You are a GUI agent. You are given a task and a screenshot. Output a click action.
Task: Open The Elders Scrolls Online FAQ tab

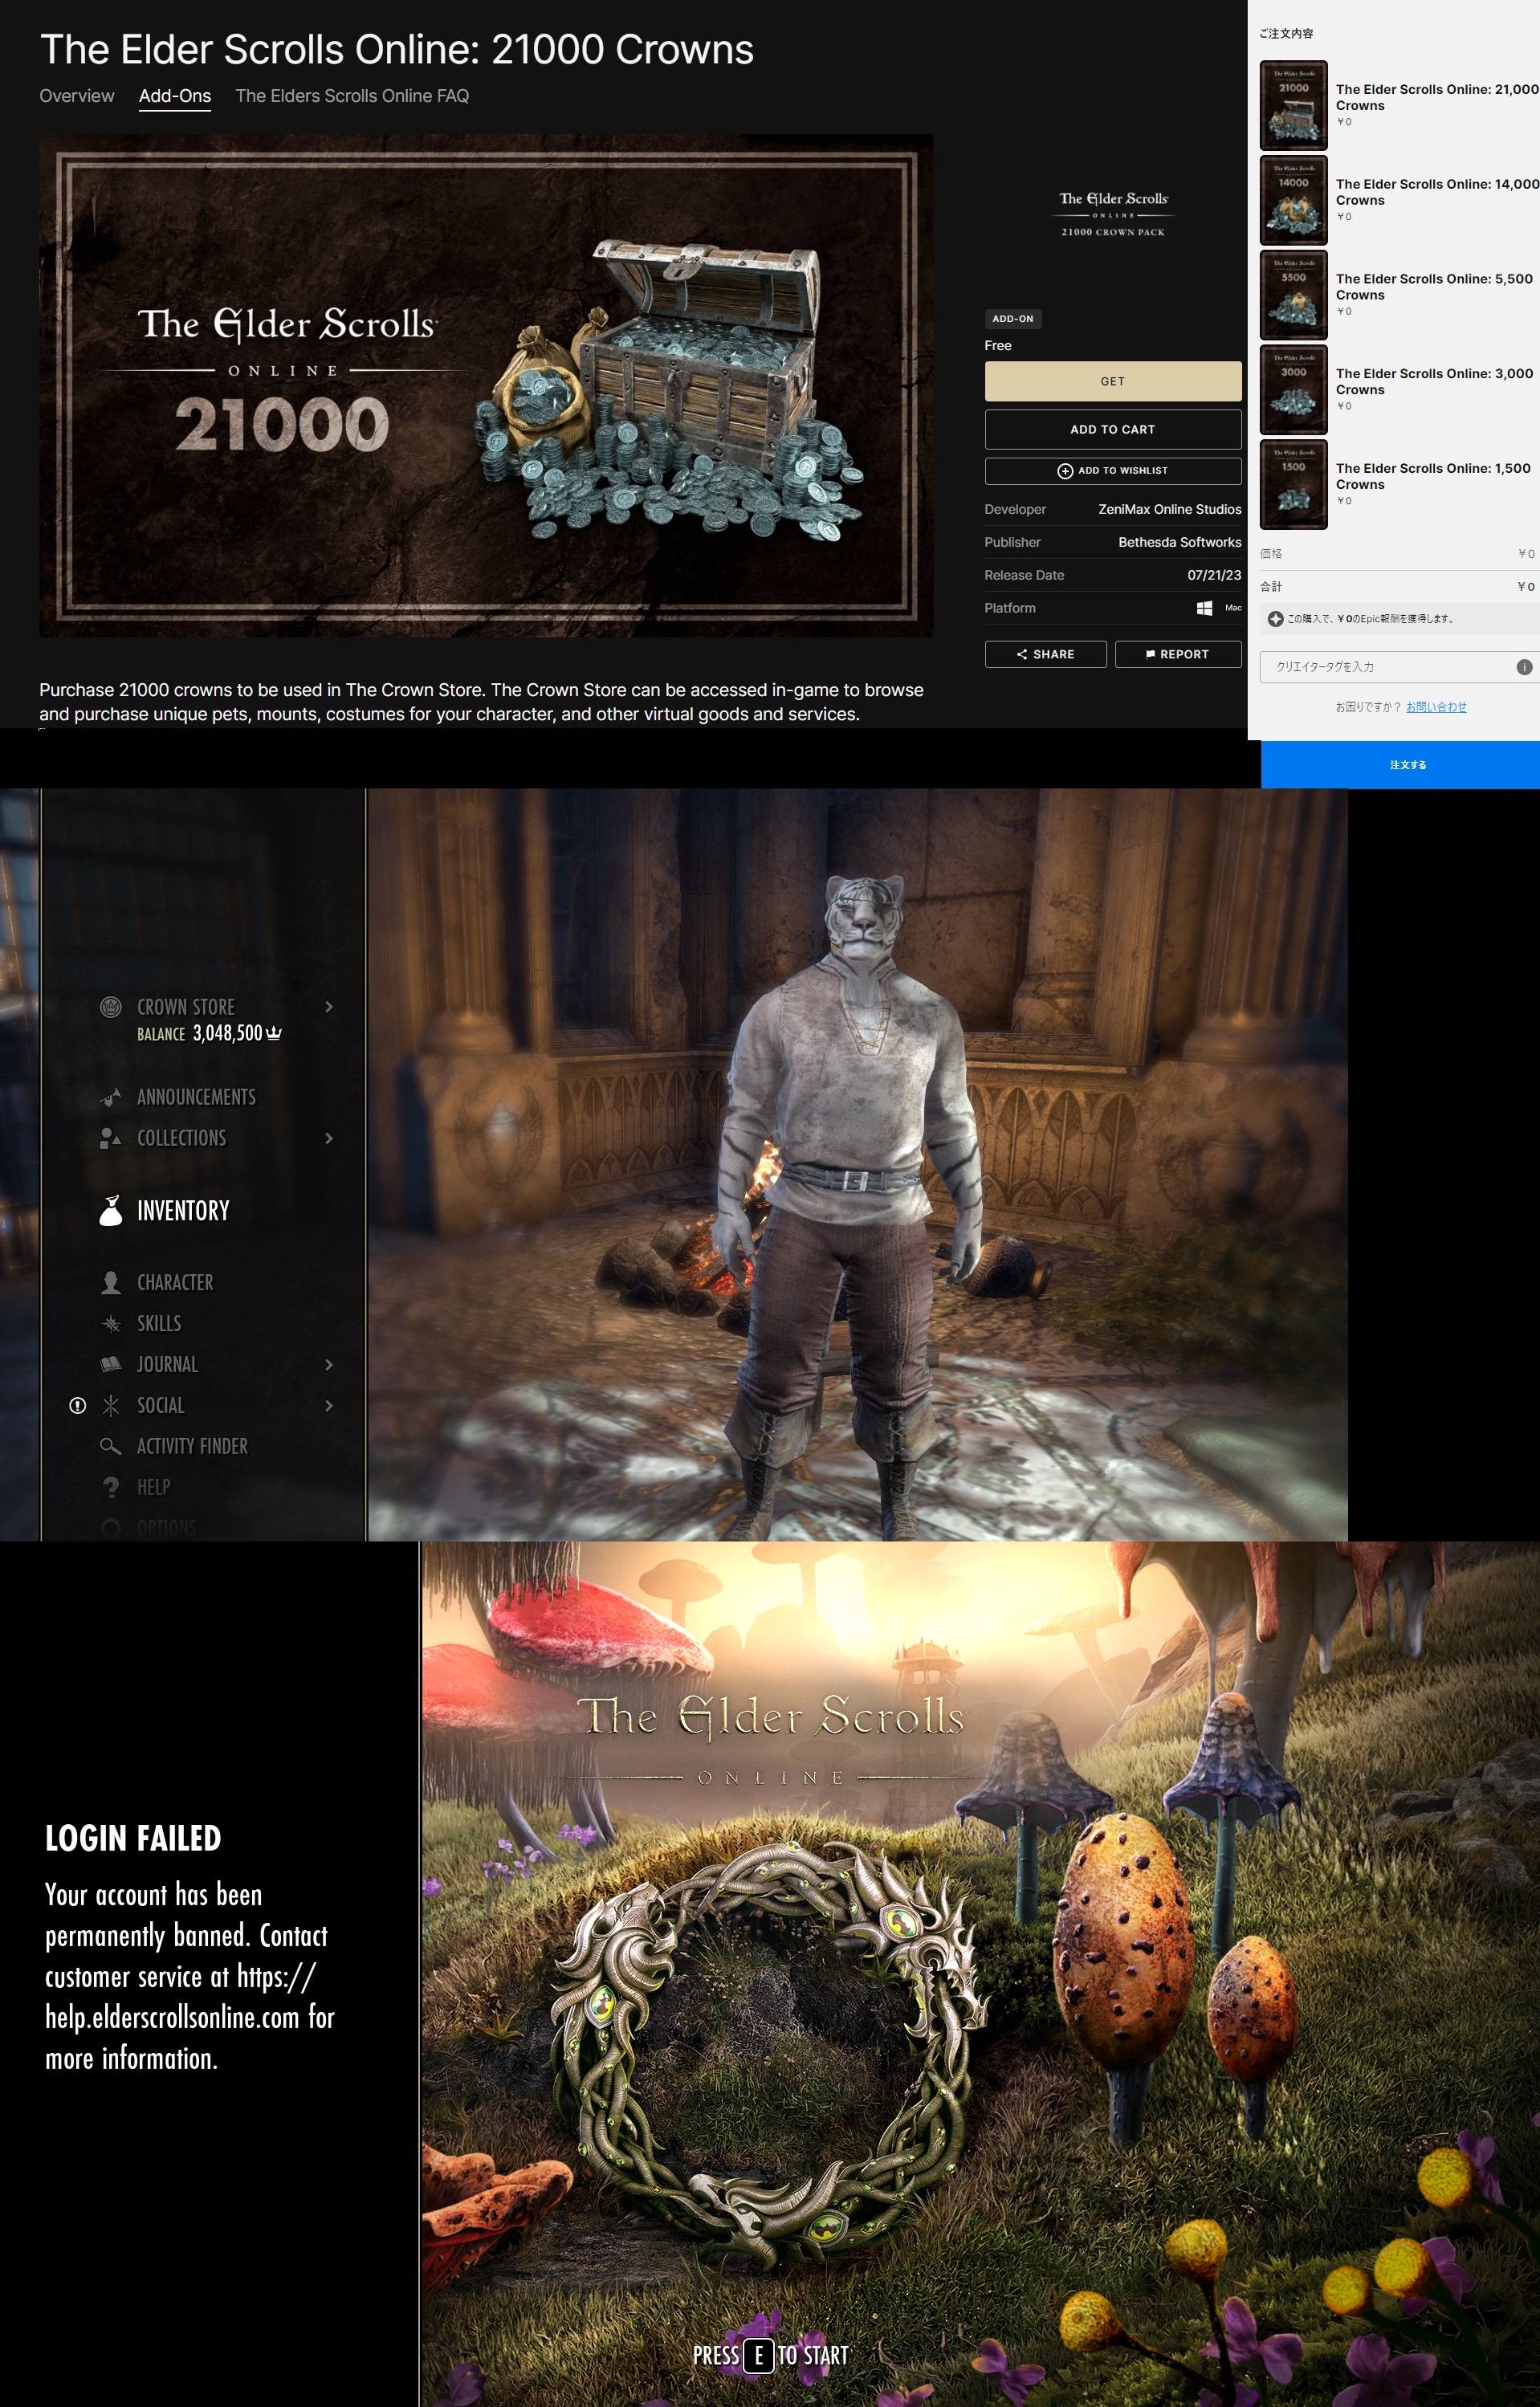pos(351,96)
